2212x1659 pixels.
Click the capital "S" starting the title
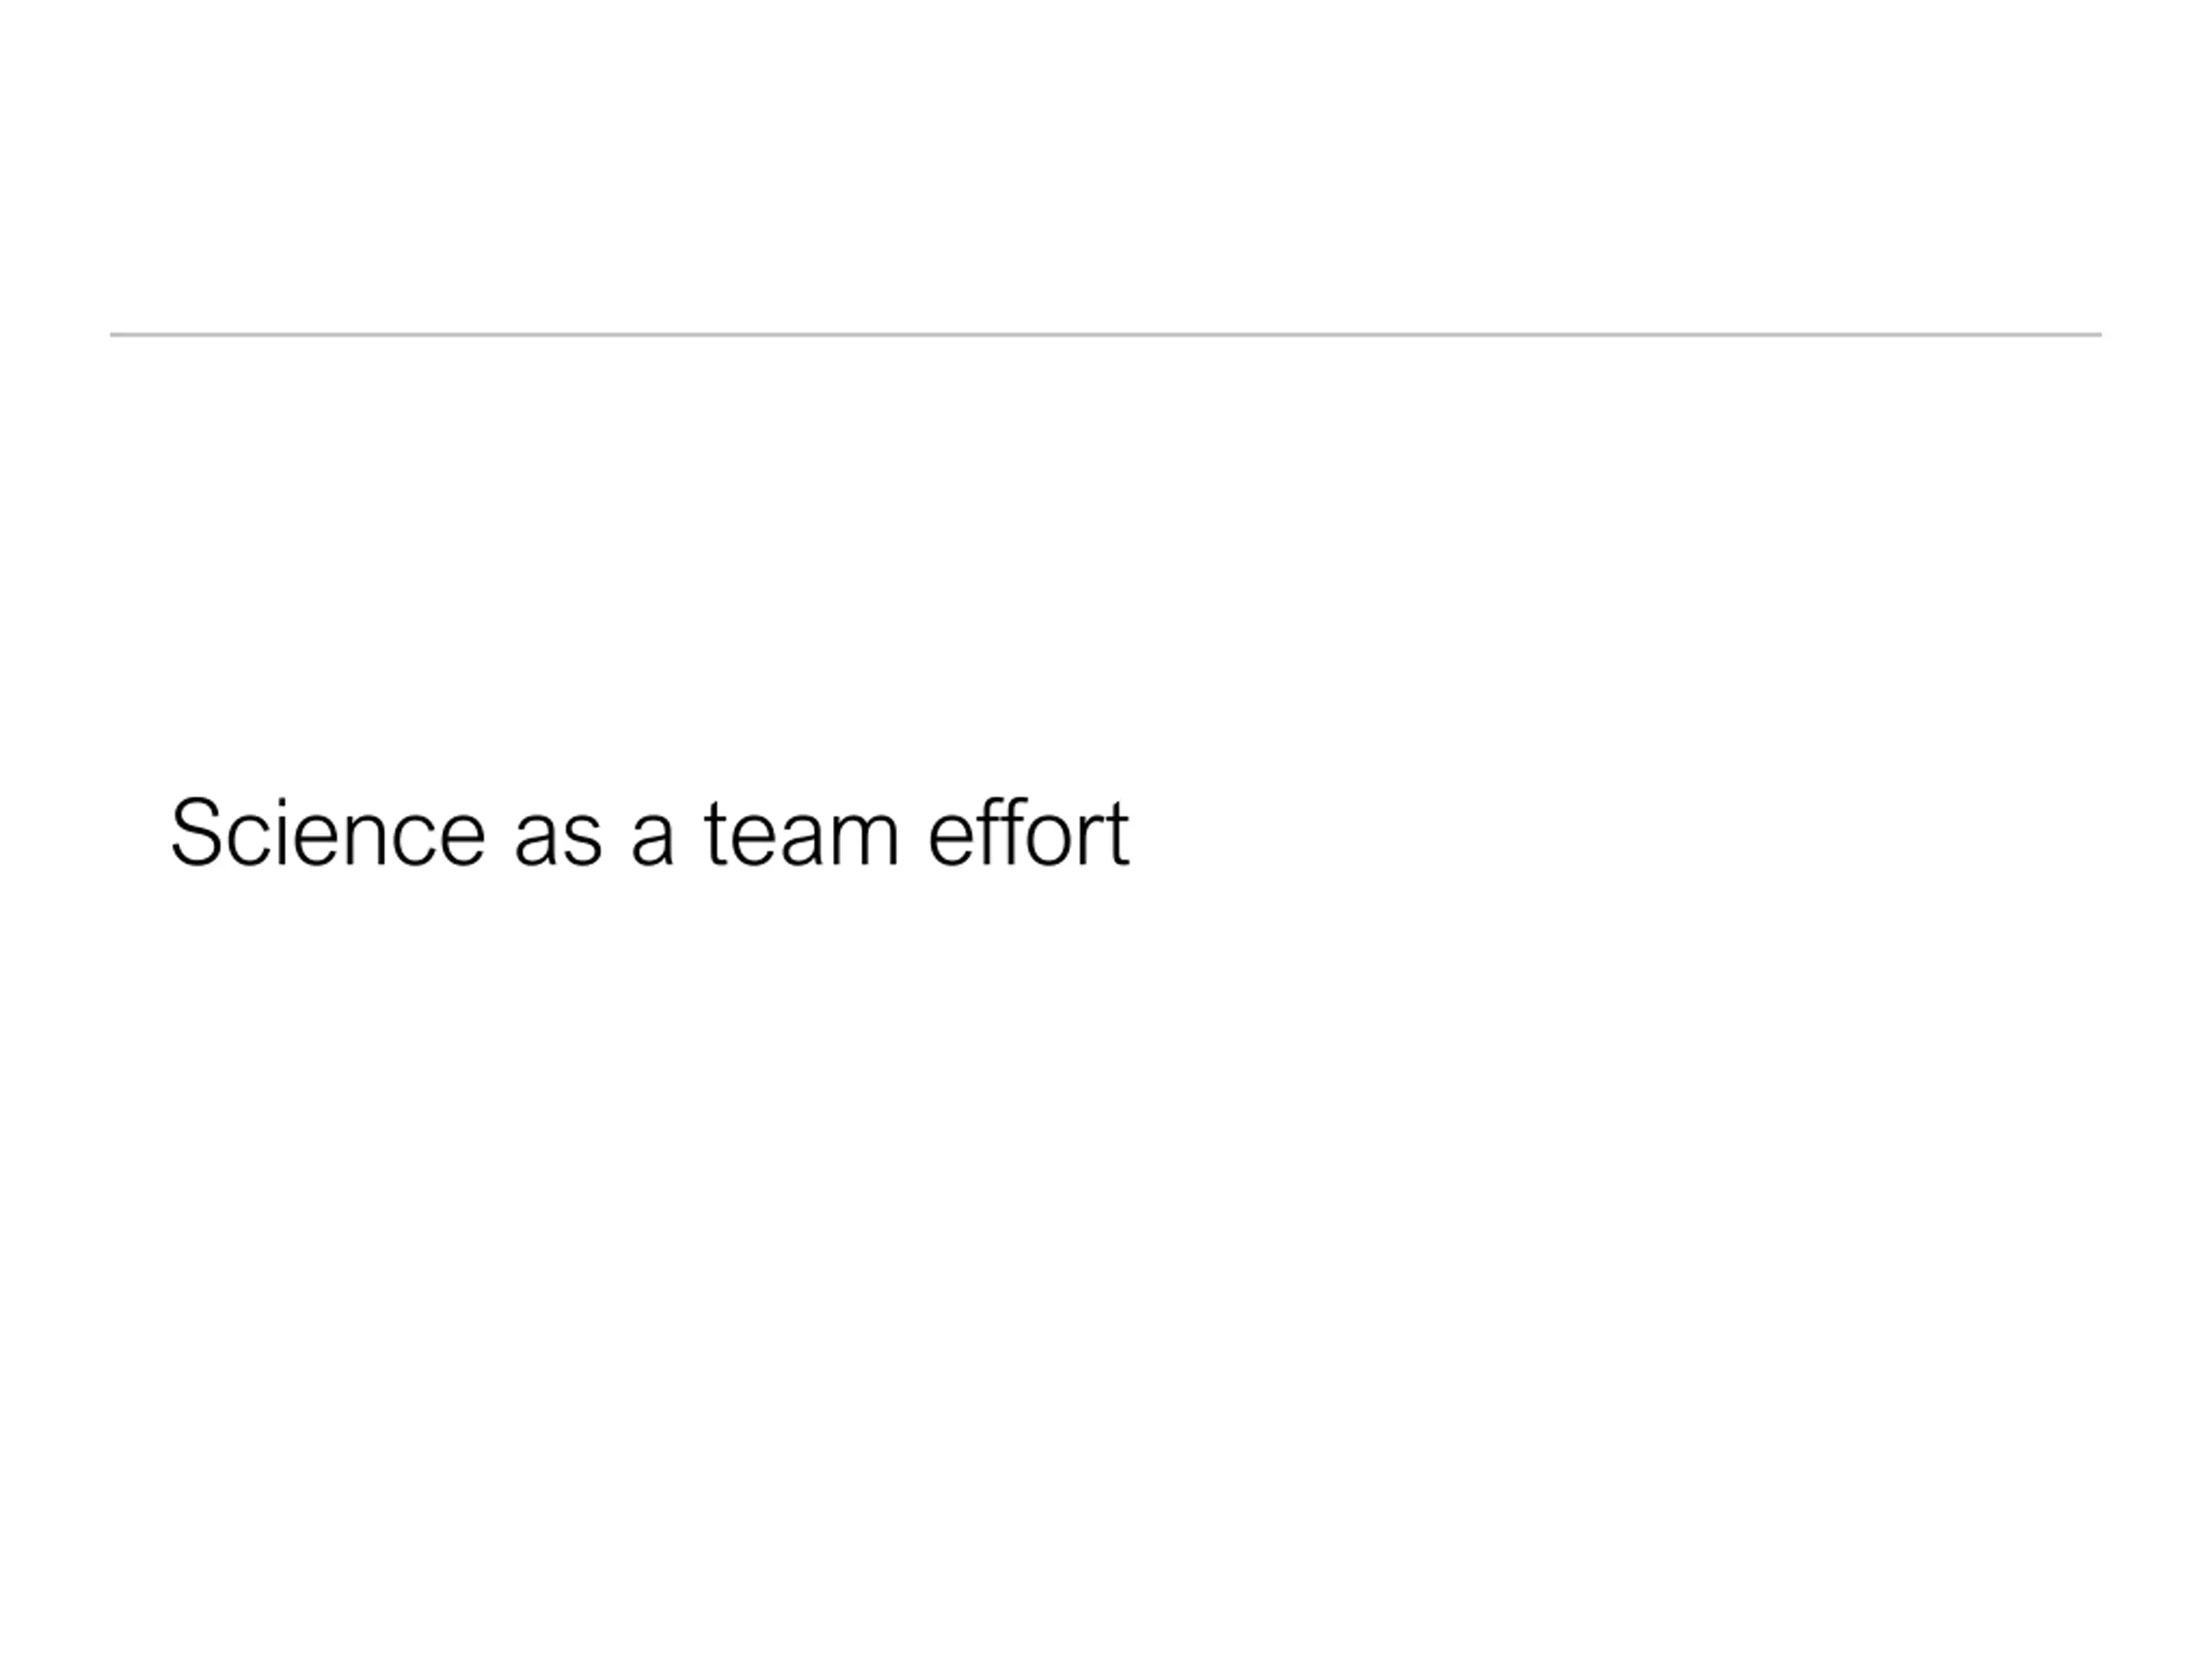tap(196, 832)
